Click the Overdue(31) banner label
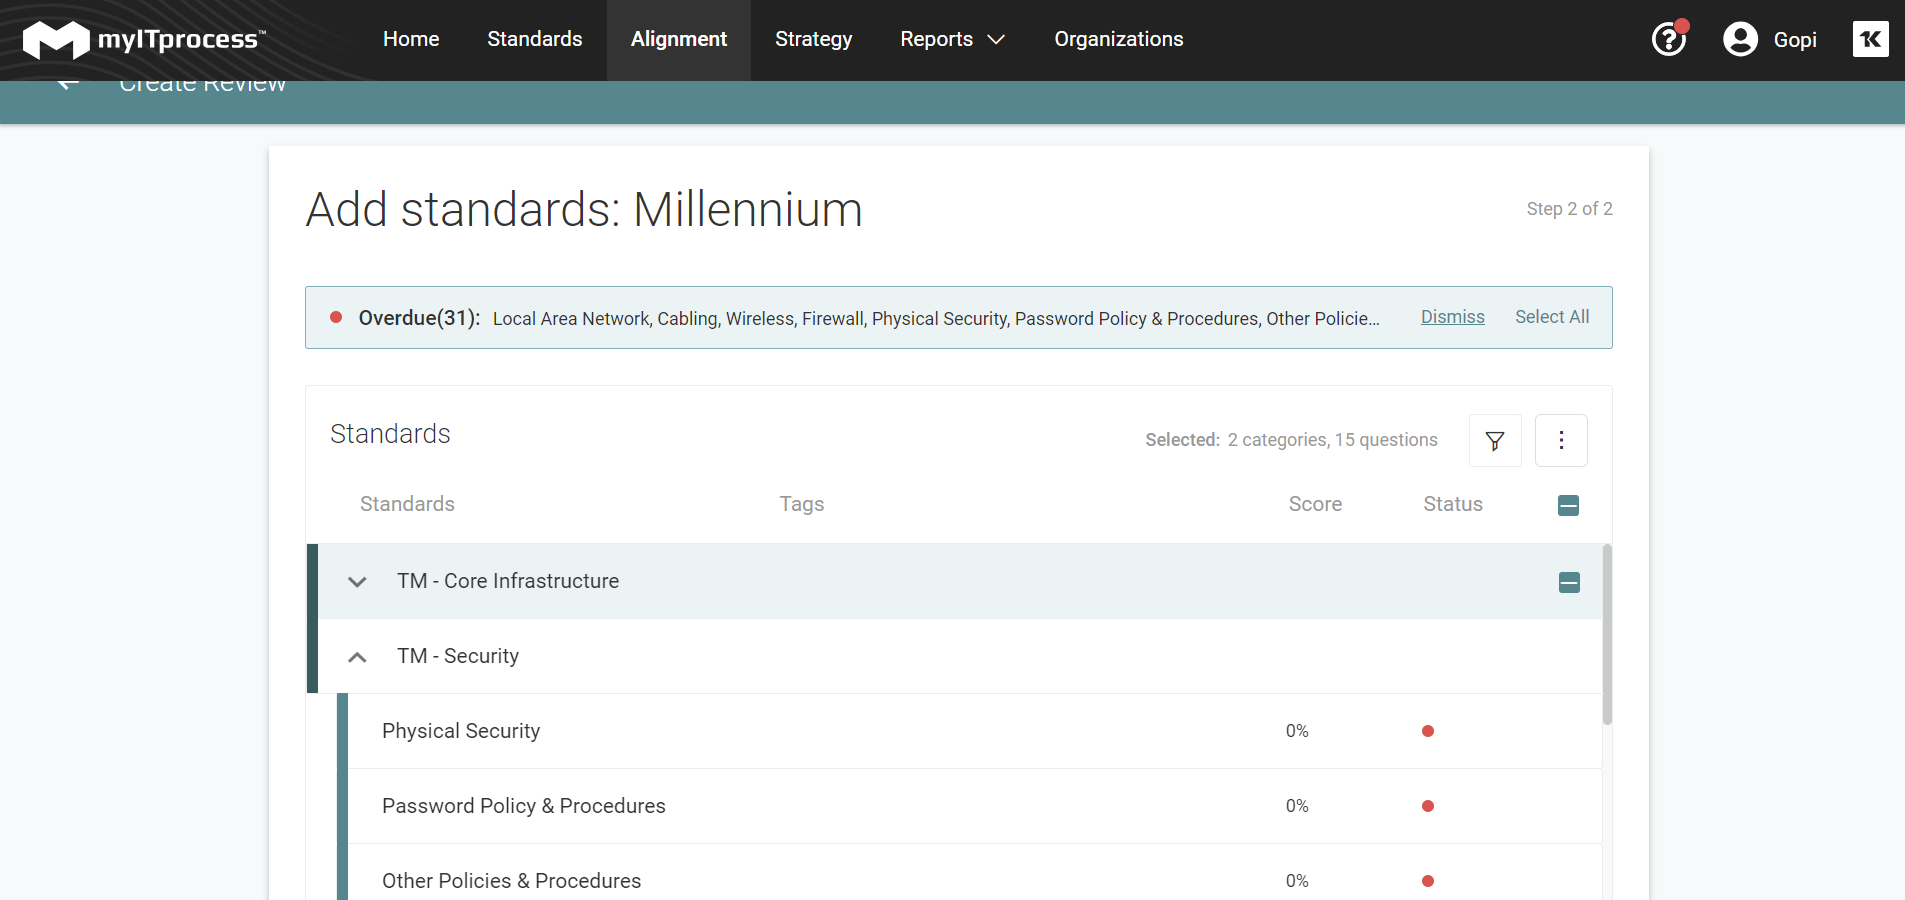Viewport: 1905px width, 900px height. pyautogui.click(x=419, y=318)
